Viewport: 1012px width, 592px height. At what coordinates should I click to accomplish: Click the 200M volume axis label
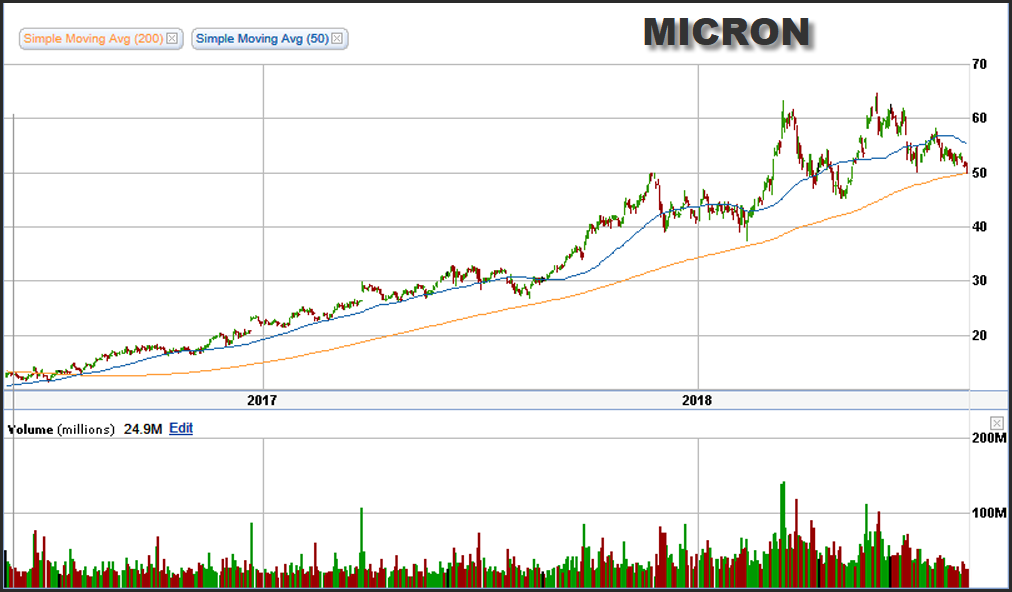point(989,438)
